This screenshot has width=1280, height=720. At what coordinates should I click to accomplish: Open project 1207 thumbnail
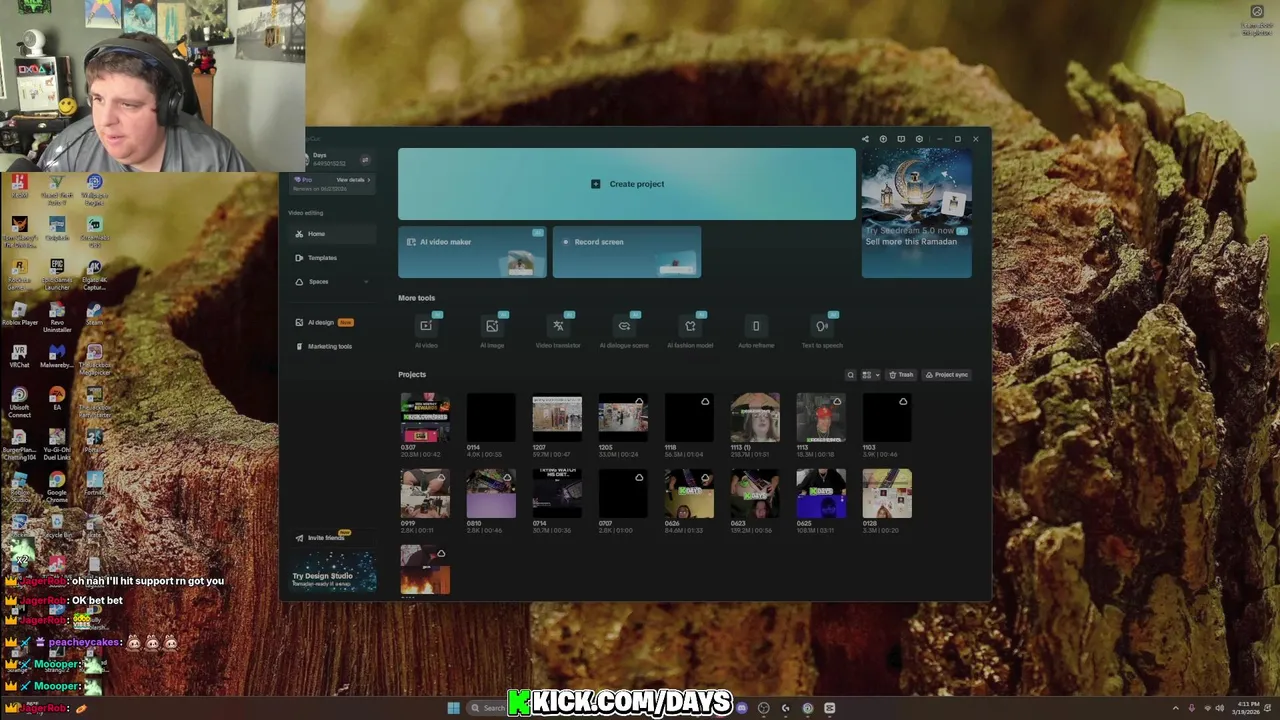[557, 418]
